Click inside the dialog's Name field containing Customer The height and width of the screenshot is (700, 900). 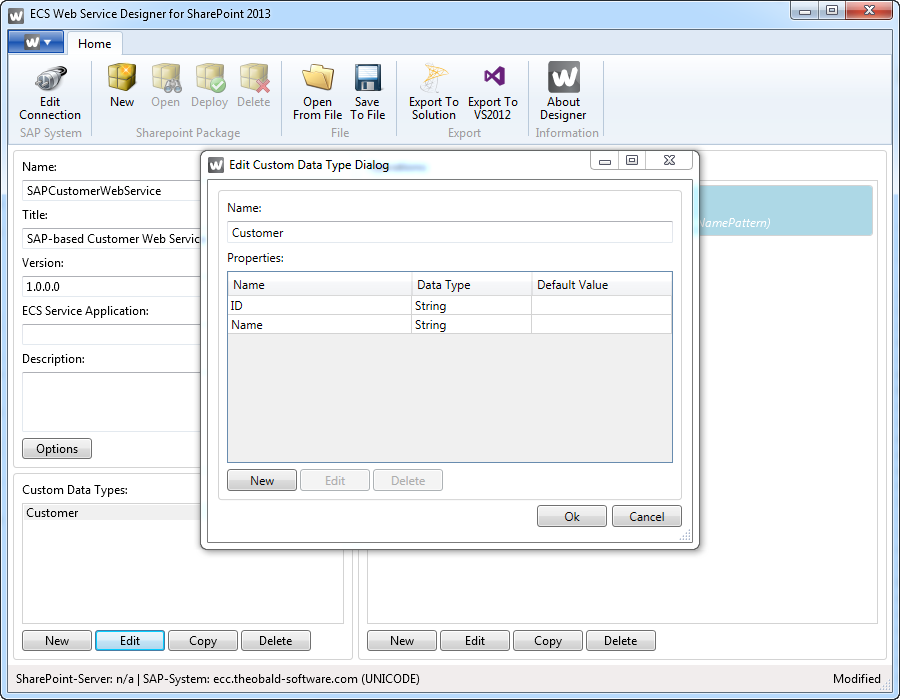[449, 233]
